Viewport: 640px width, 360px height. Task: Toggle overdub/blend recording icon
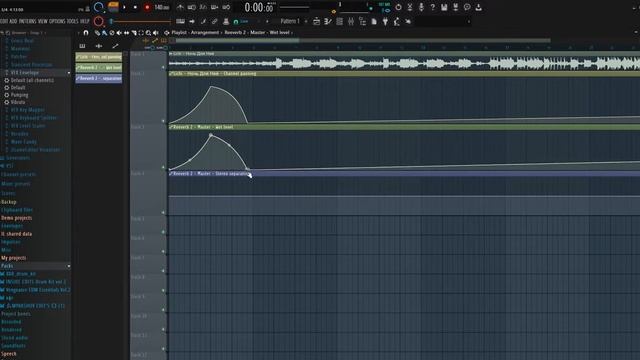point(214,7)
